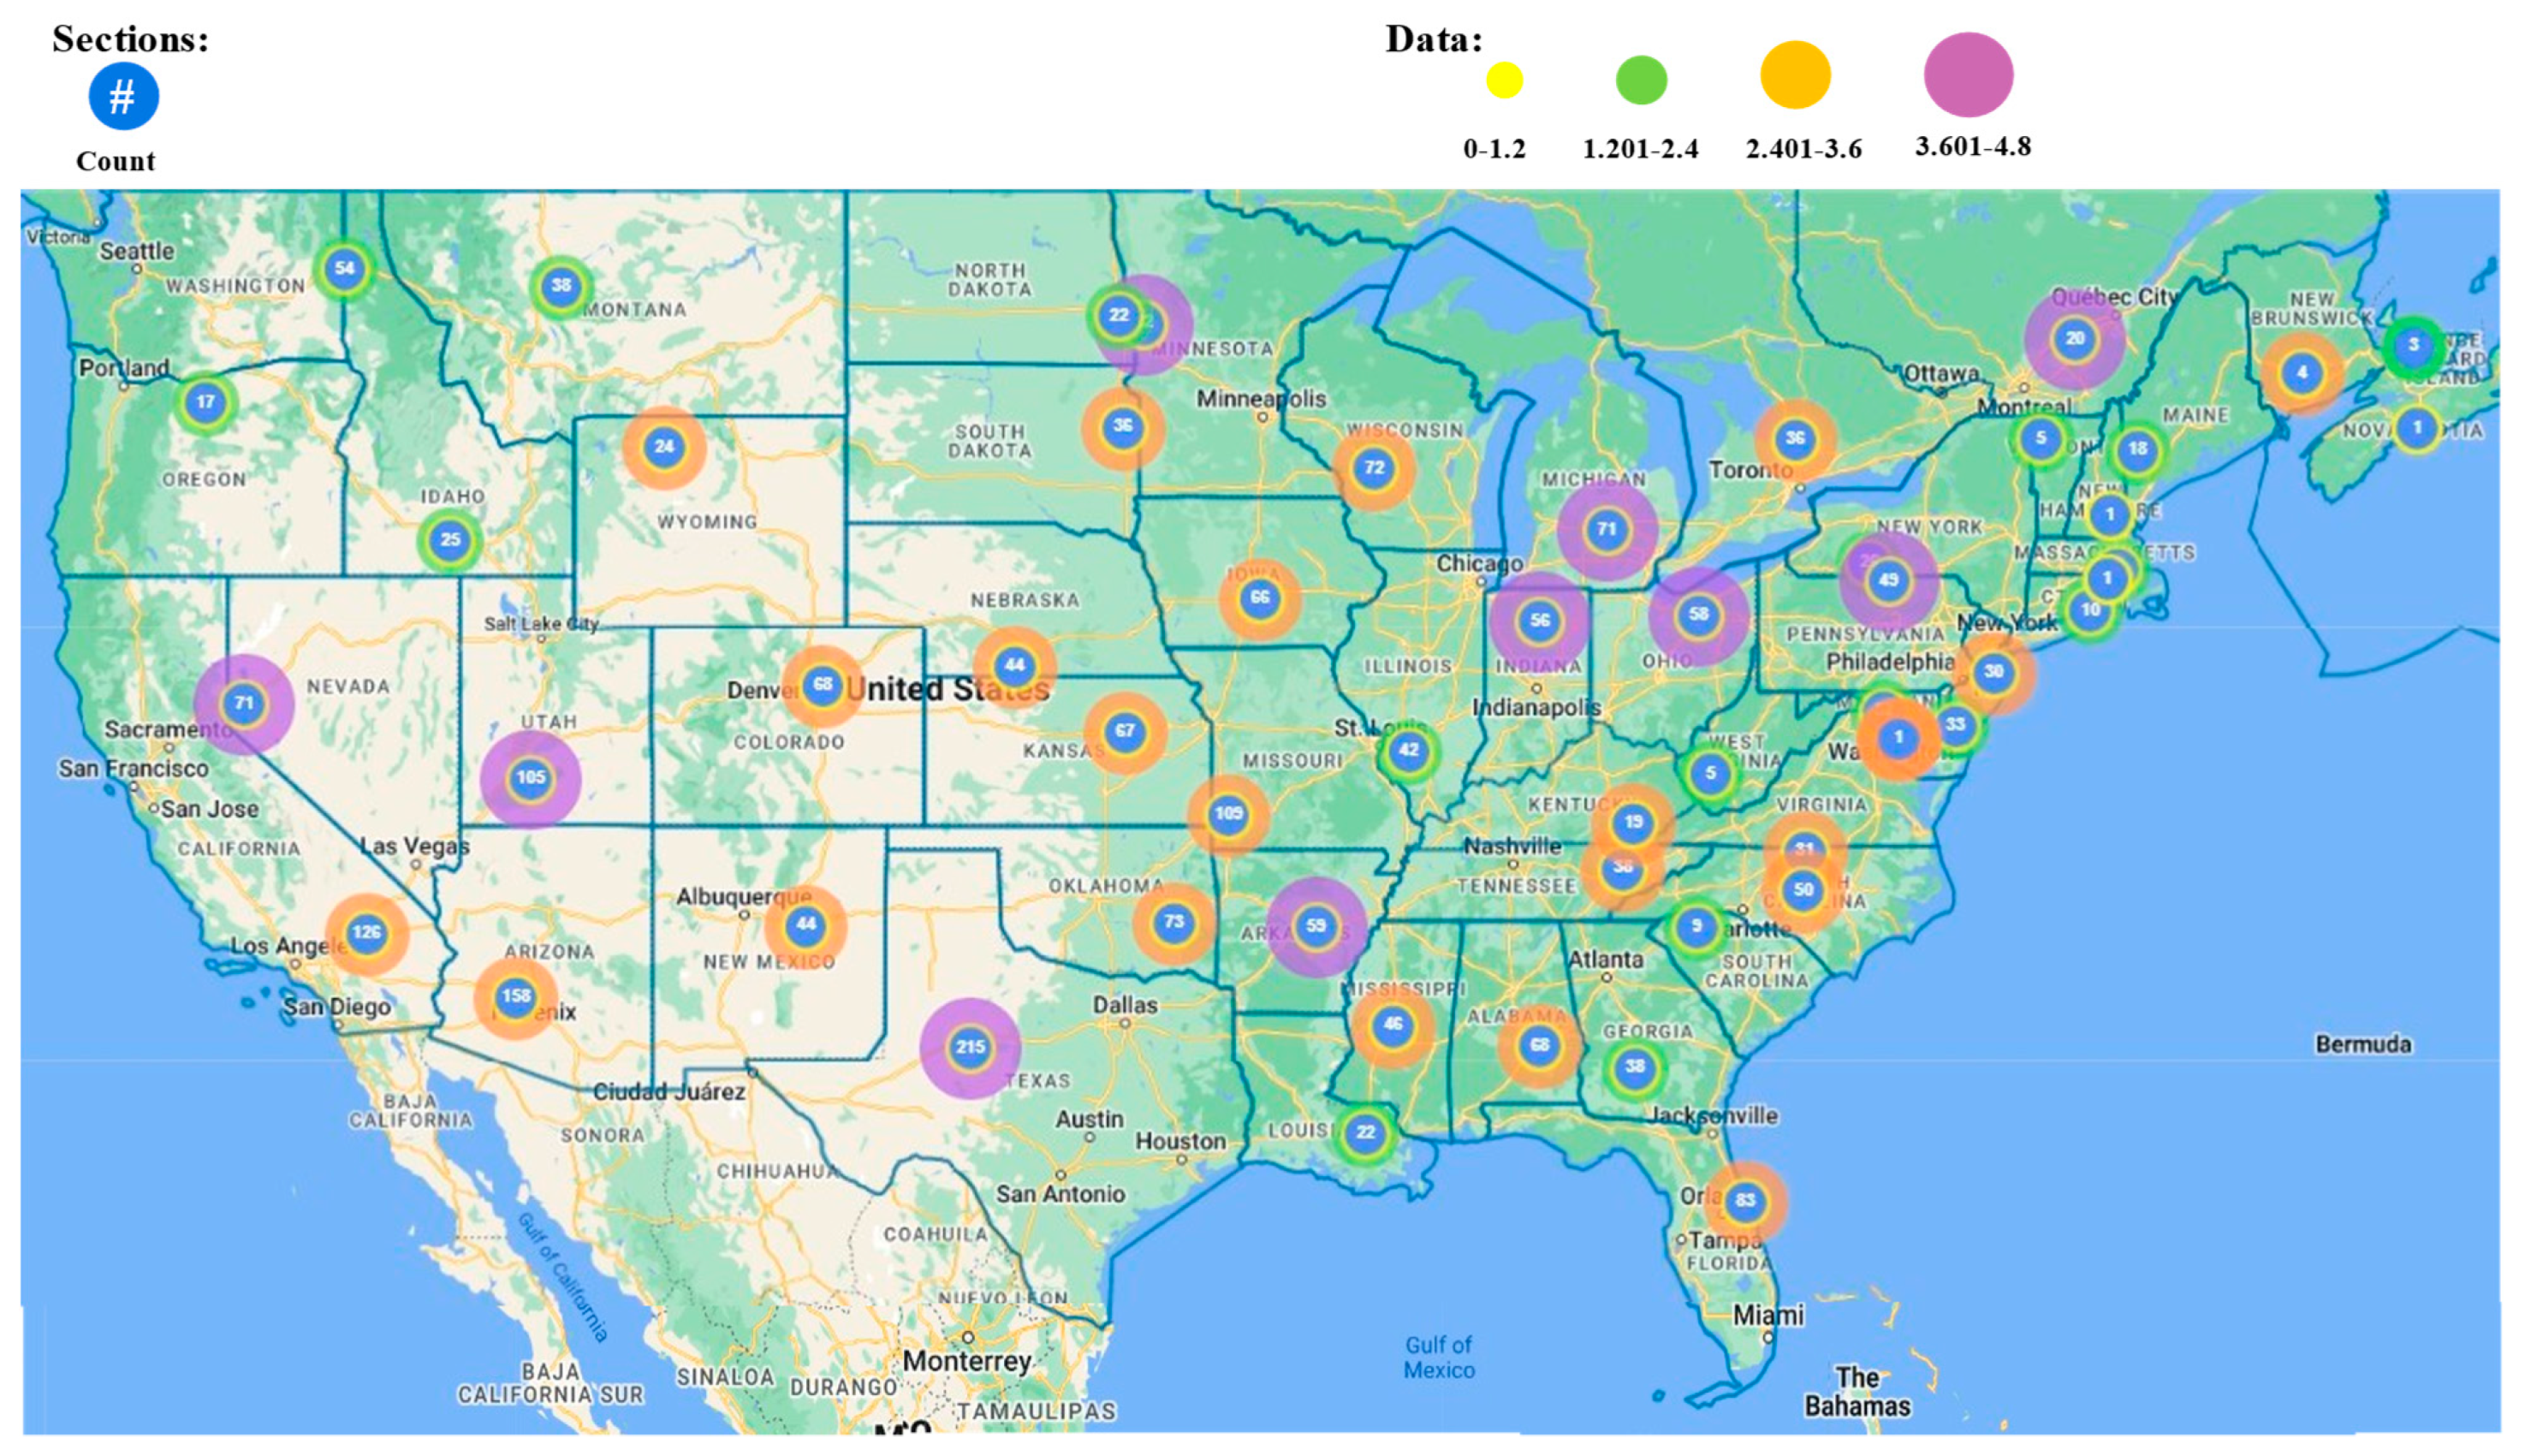Click the 54 marker in Washington state

click(x=344, y=268)
